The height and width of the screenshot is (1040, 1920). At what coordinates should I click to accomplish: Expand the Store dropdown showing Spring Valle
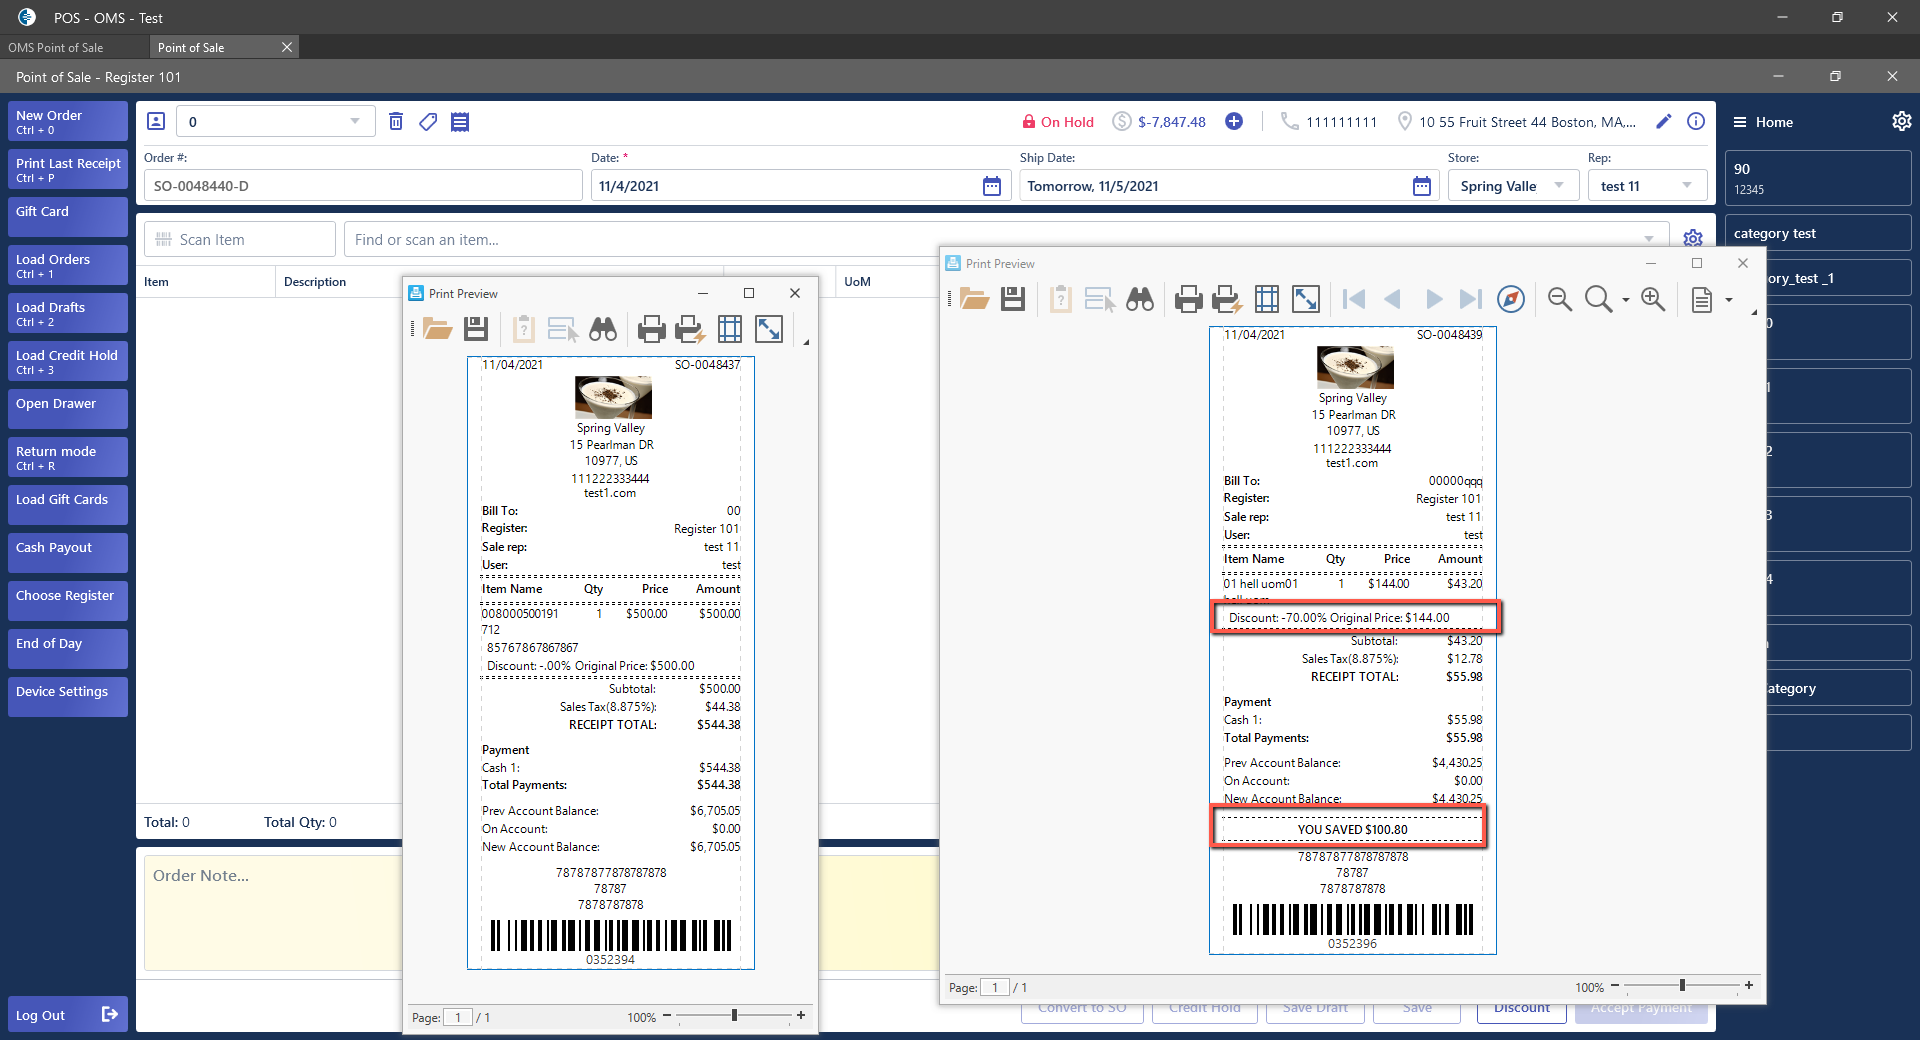click(x=1559, y=186)
